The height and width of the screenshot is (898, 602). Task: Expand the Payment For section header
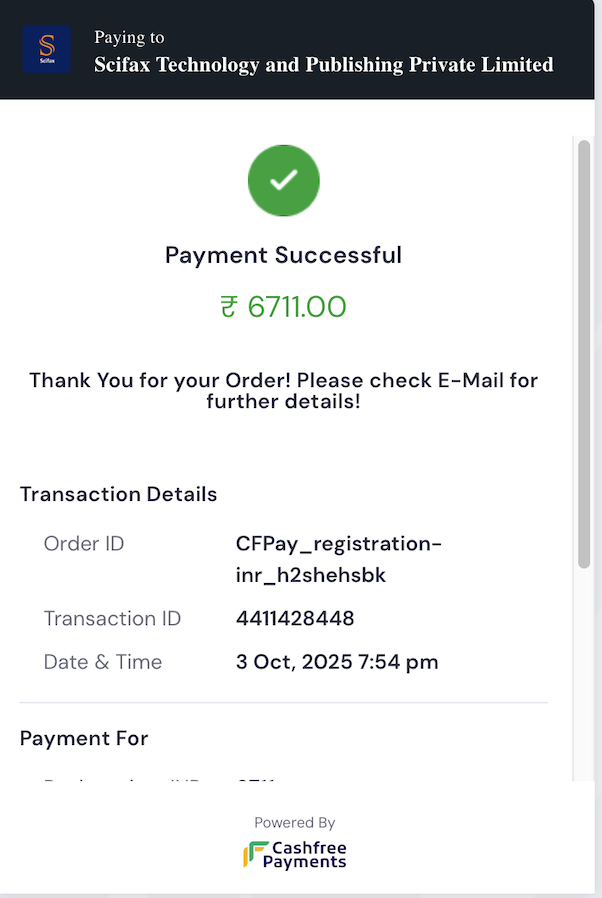(x=84, y=738)
